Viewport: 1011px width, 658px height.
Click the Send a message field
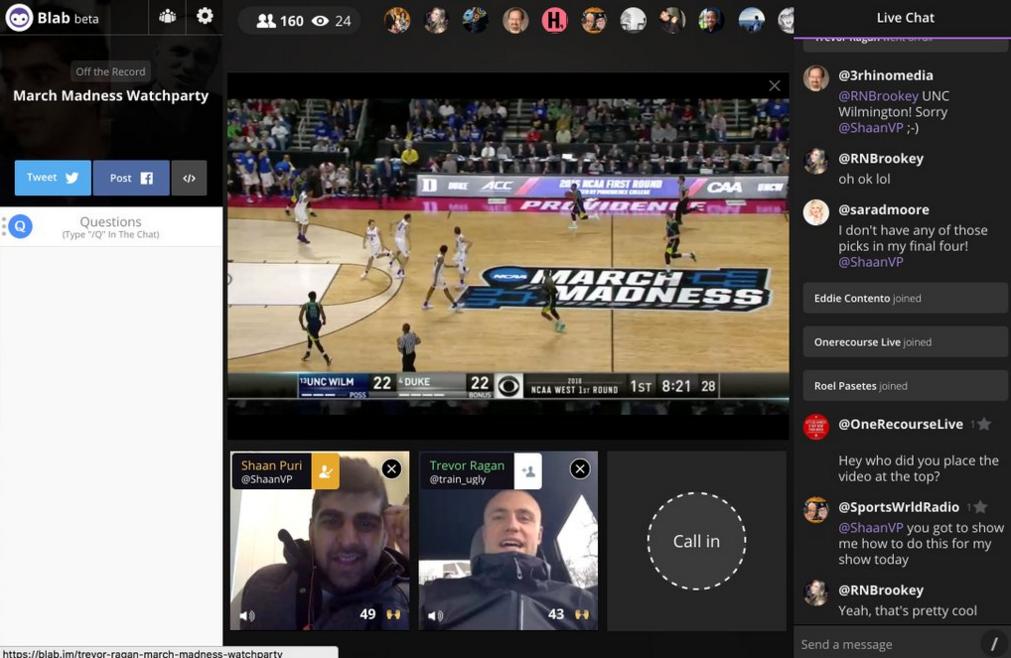coord(887,644)
